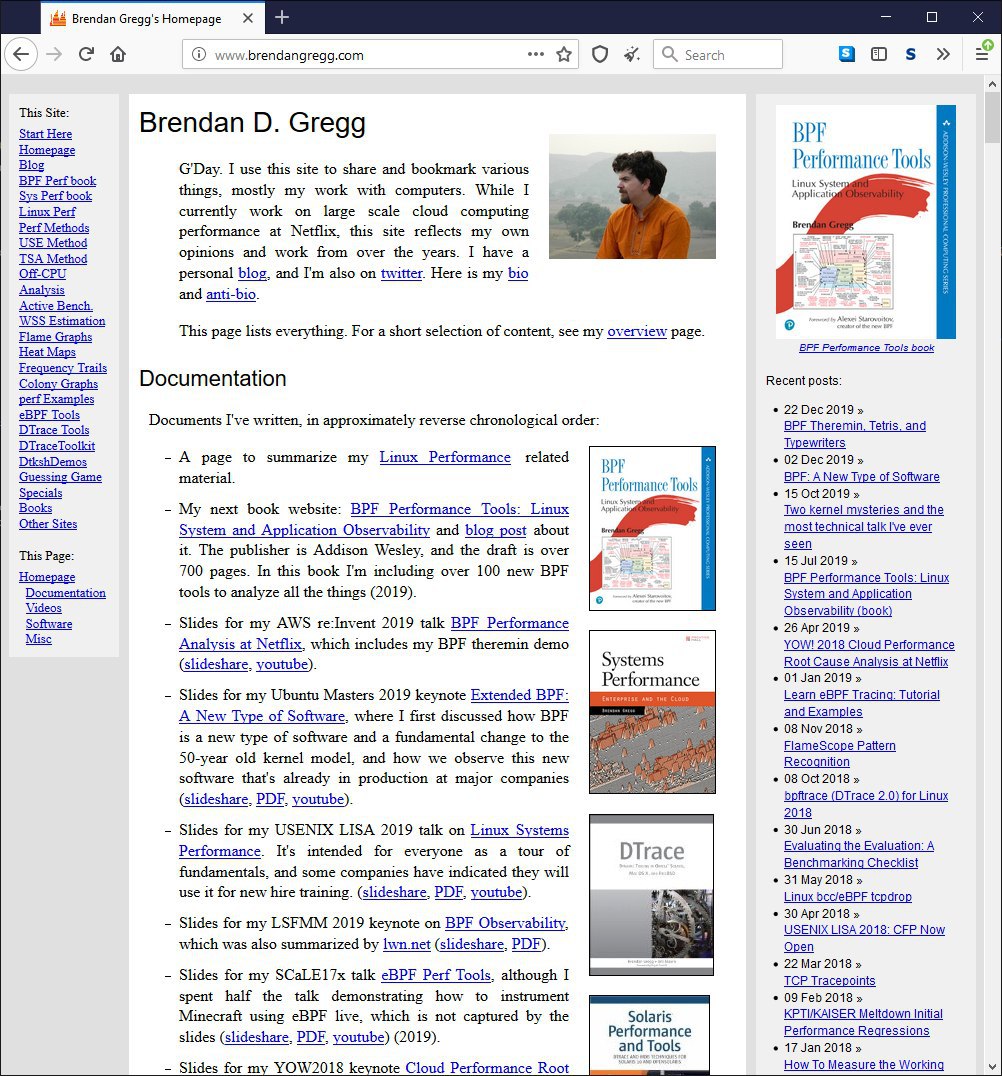Open the overview page link
This screenshot has width=1002, height=1076.
[x=637, y=331]
